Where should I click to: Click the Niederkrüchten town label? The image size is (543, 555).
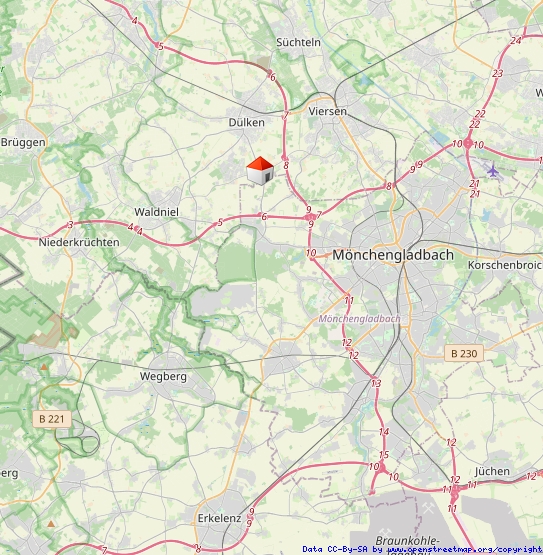pos(79,242)
